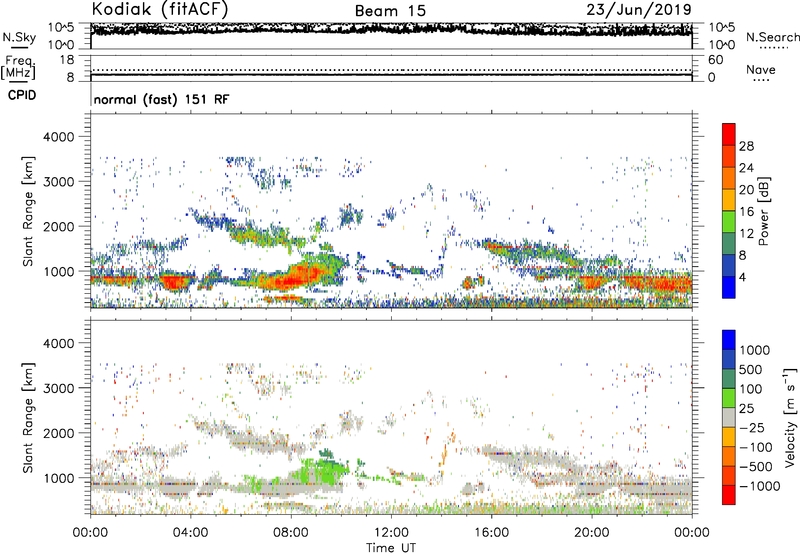Click the date "23/Jun/2019"
The width and height of the screenshot is (800, 554).
pos(639,9)
